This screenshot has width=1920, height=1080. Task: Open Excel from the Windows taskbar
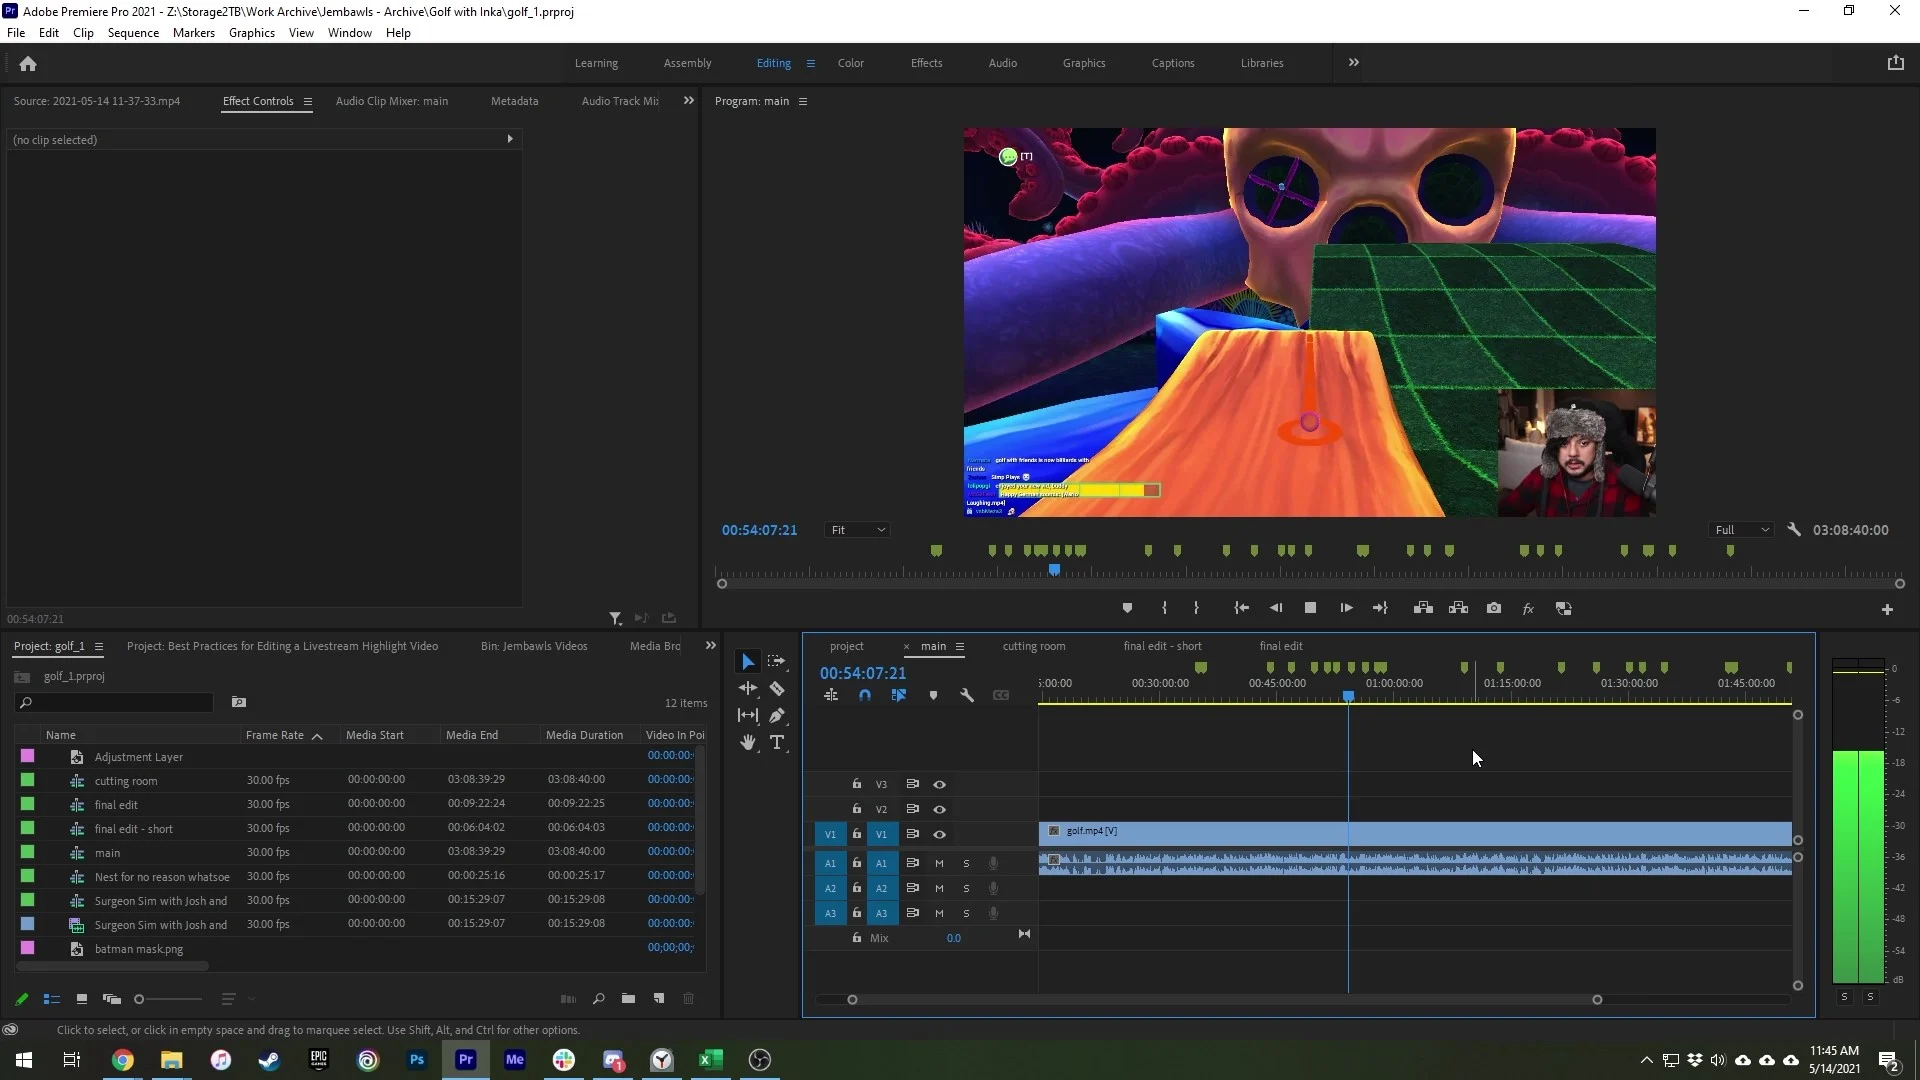(711, 1060)
